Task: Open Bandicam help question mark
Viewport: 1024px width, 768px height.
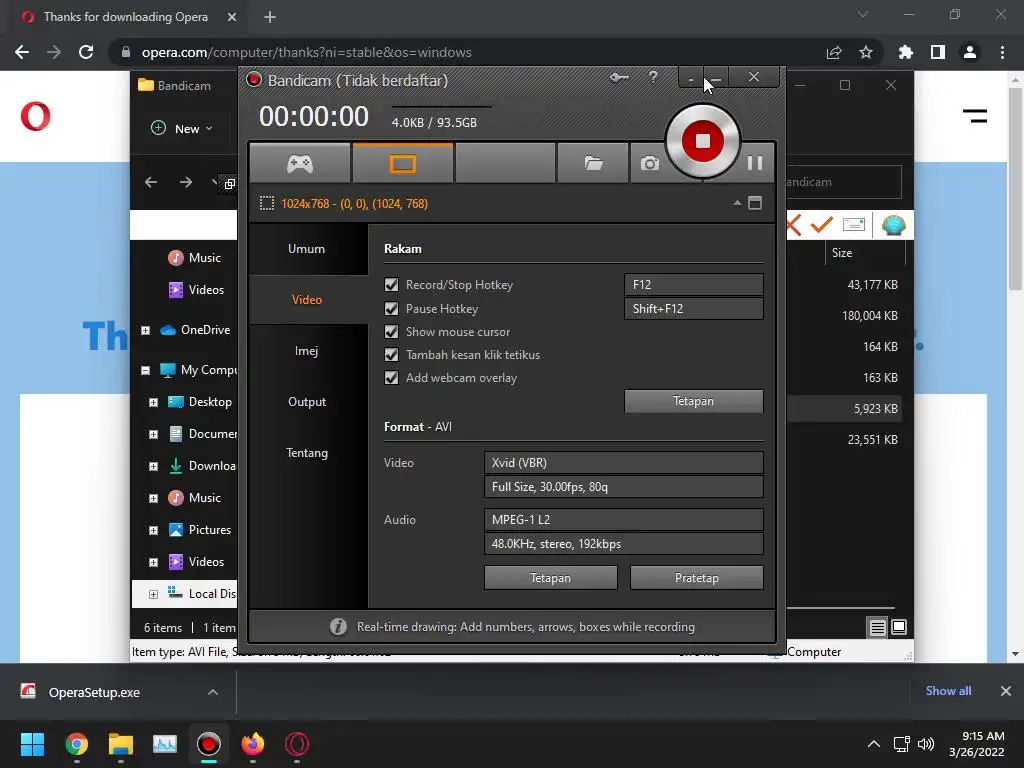Action: coord(653,77)
